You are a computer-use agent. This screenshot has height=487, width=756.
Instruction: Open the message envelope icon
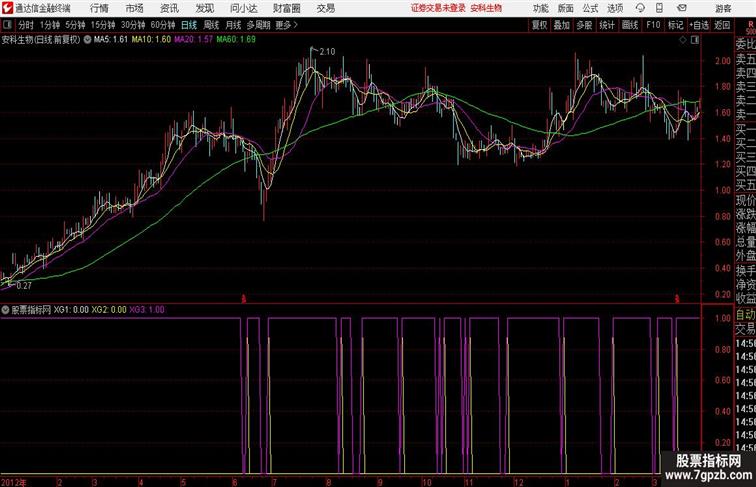click(x=681, y=8)
